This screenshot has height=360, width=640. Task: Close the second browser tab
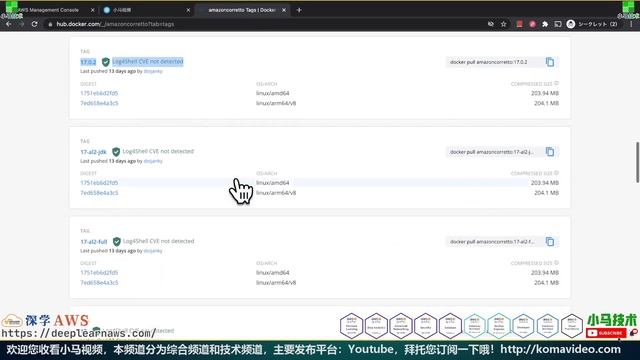pyautogui.click(x=188, y=10)
